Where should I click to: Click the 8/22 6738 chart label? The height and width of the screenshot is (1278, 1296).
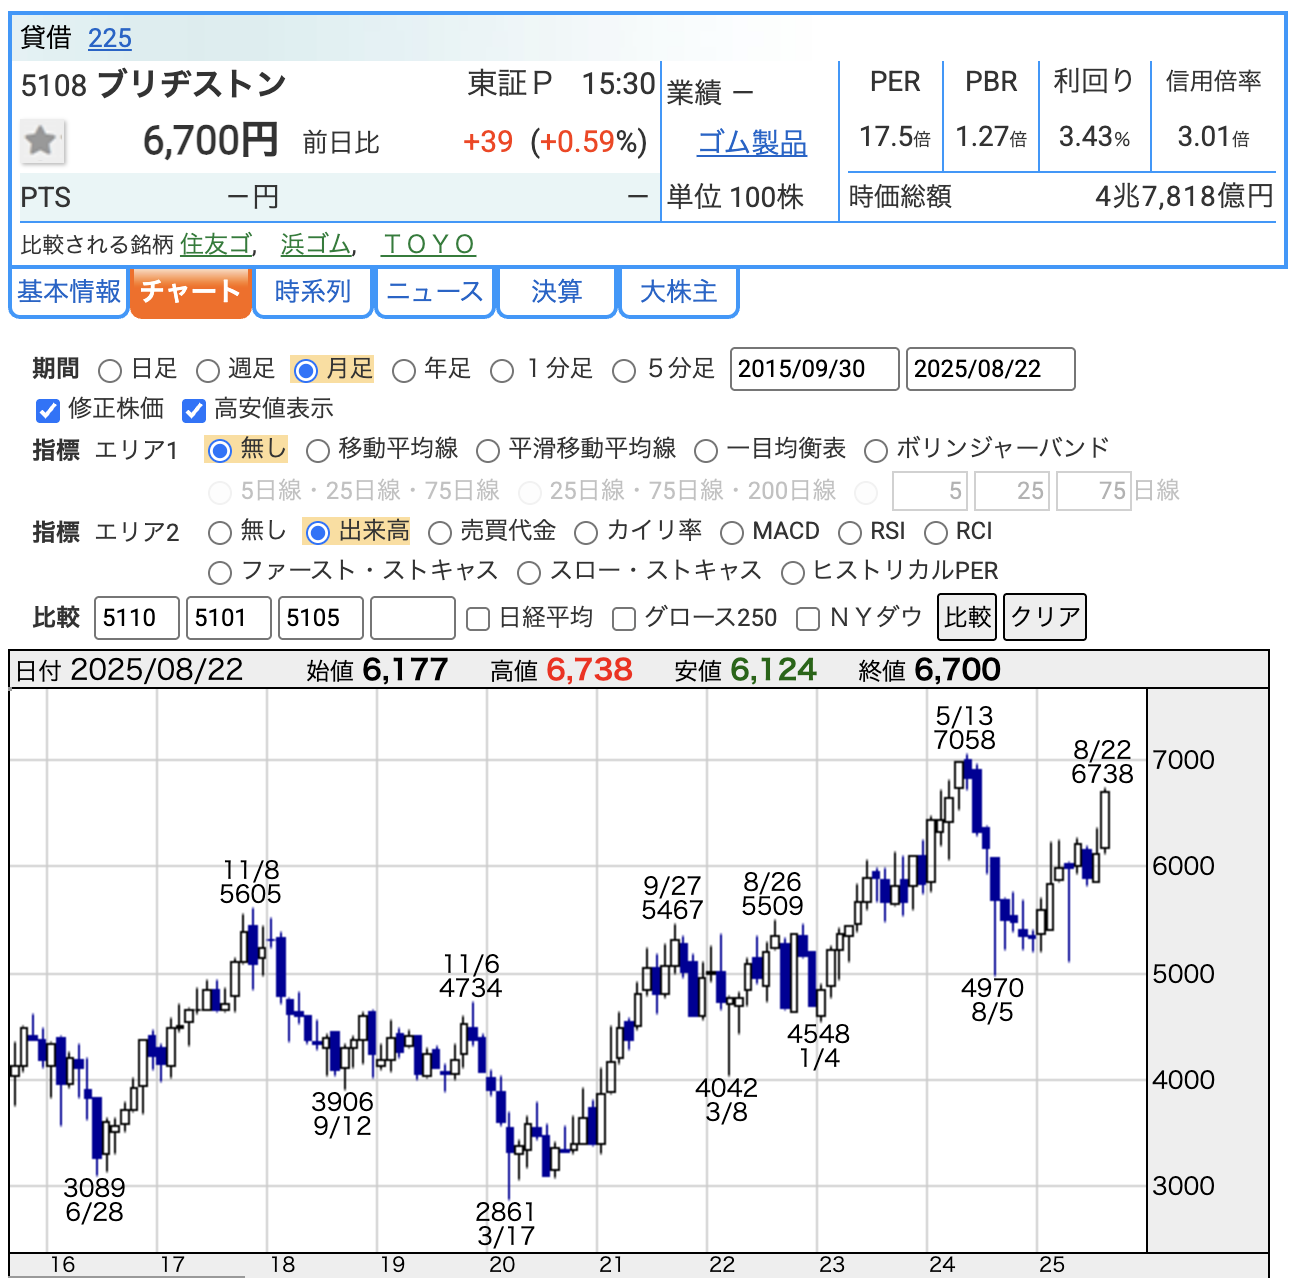click(x=1102, y=762)
